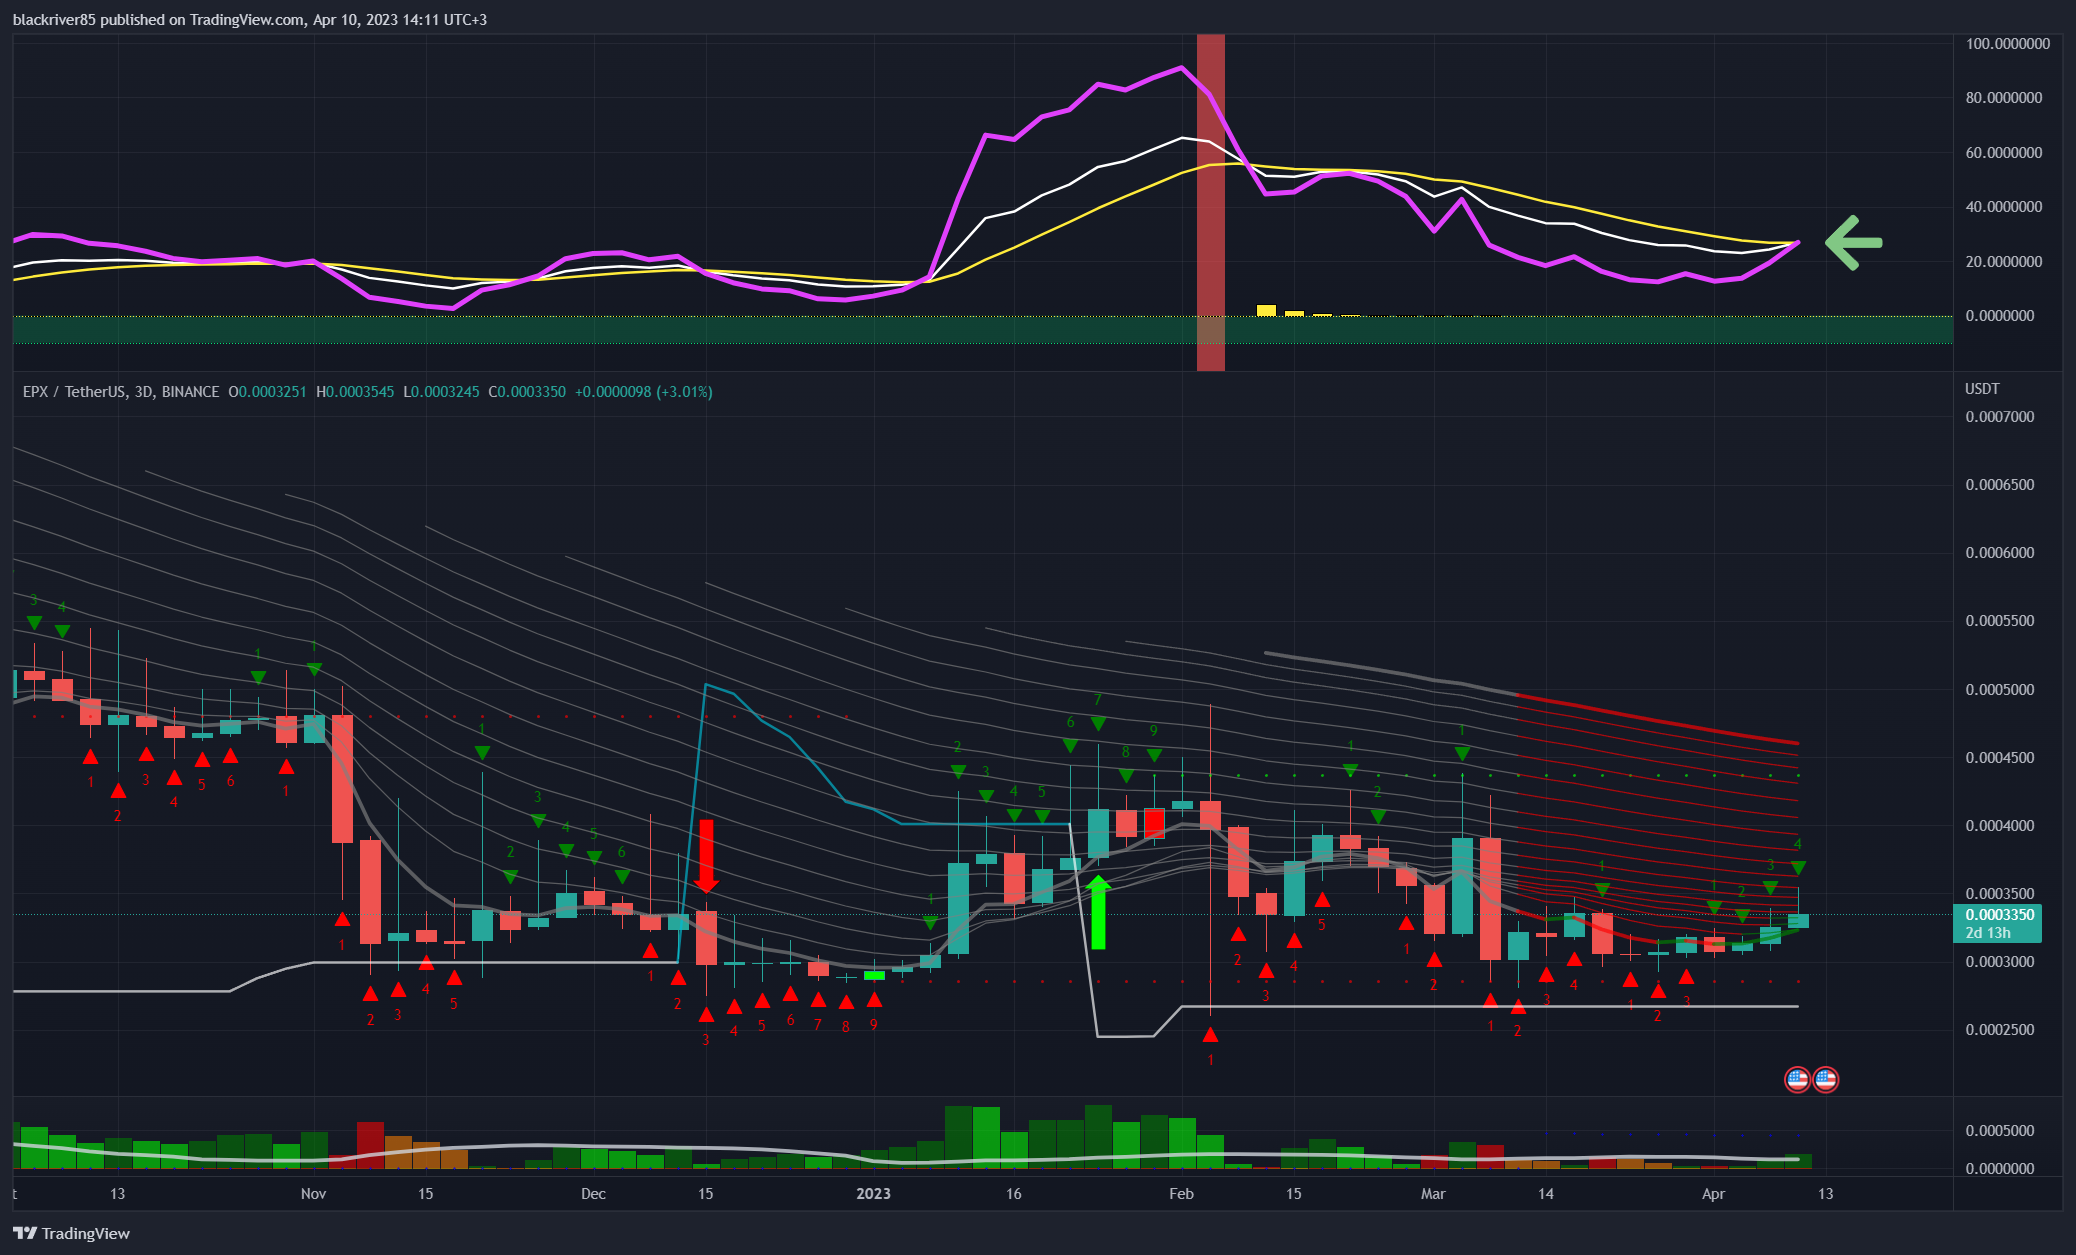Image resolution: width=2076 pixels, height=1255 pixels.
Task: Click the 40.0000000 indicator scale label
Action: click(x=2004, y=207)
